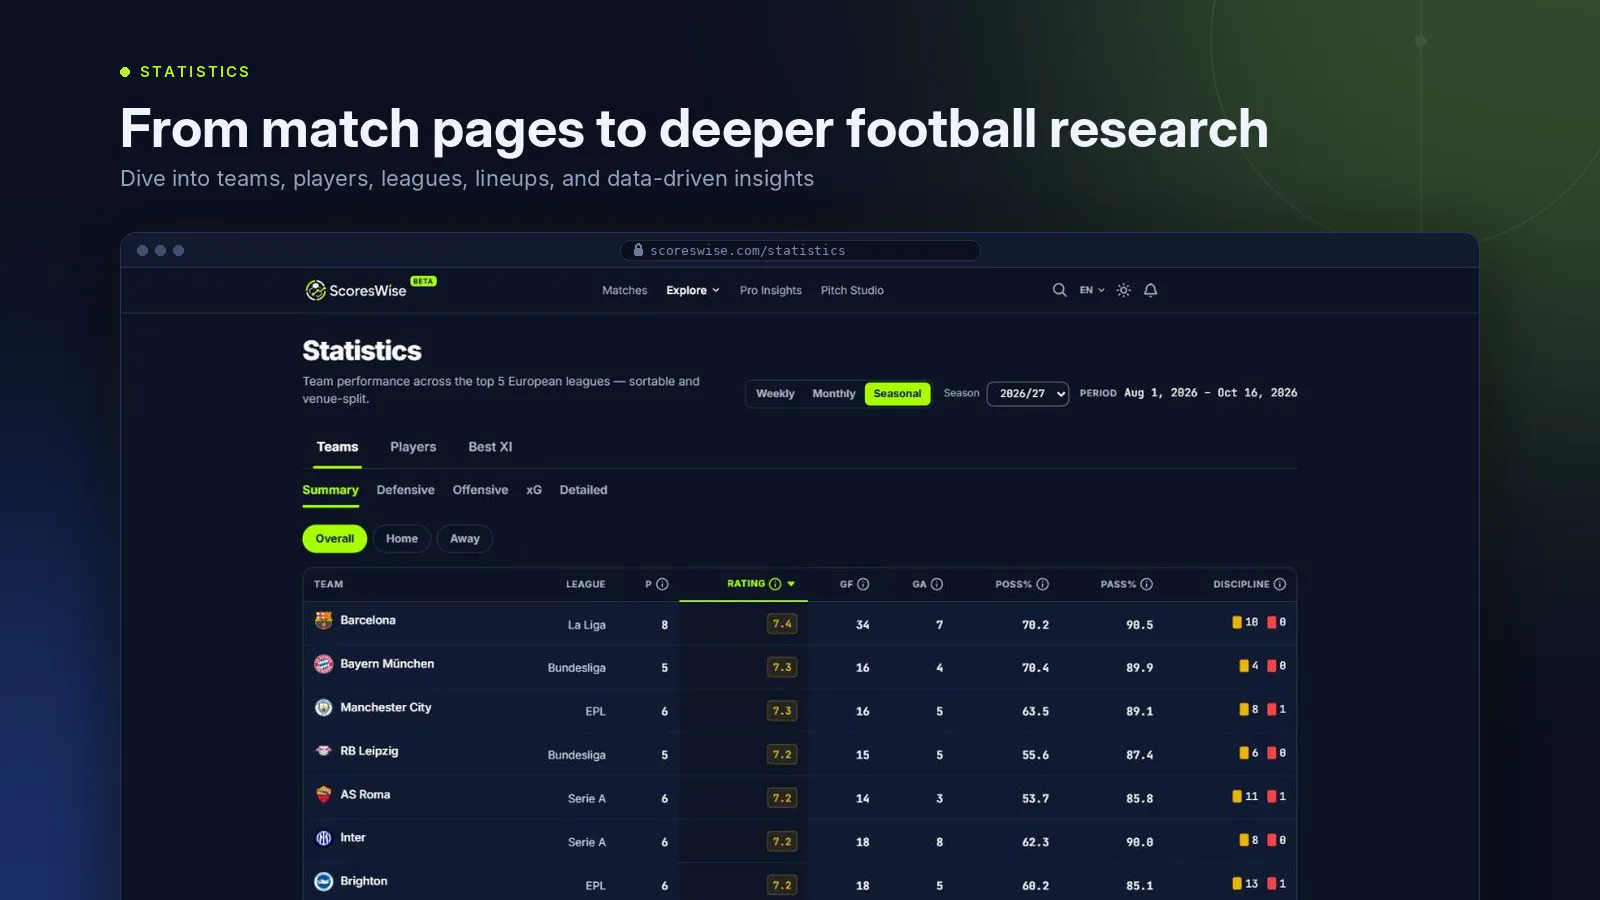Image resolution: width=1600 pixels, height=900 pixels.
Task: Click the Brighton club crest
Action: pos(324,881)
